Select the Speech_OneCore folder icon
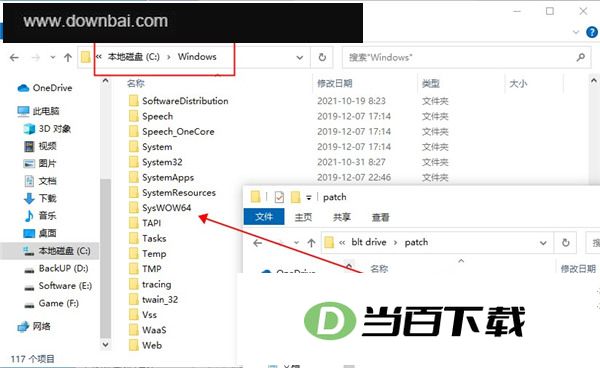Viewport: 600px width, 368px height. point(134,132)
